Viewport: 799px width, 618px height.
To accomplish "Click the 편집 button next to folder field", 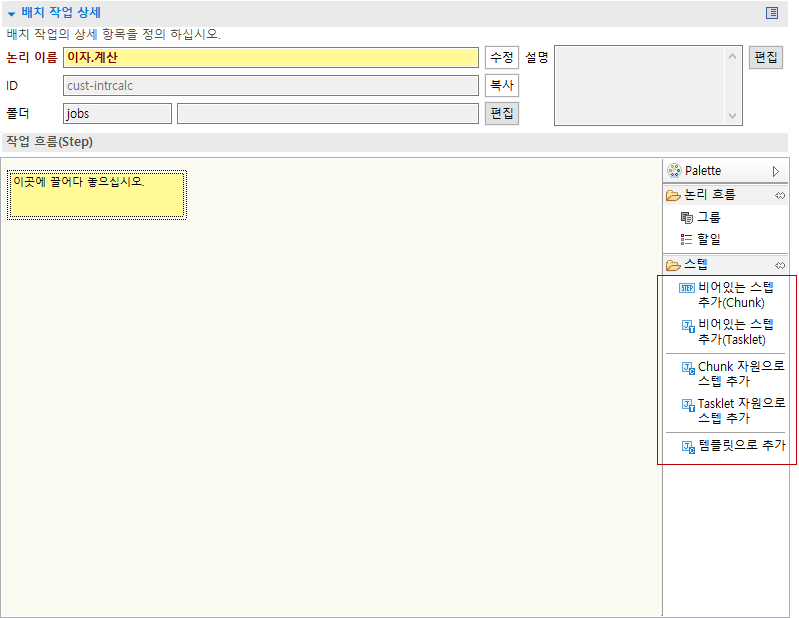I will tap(501, 113).
